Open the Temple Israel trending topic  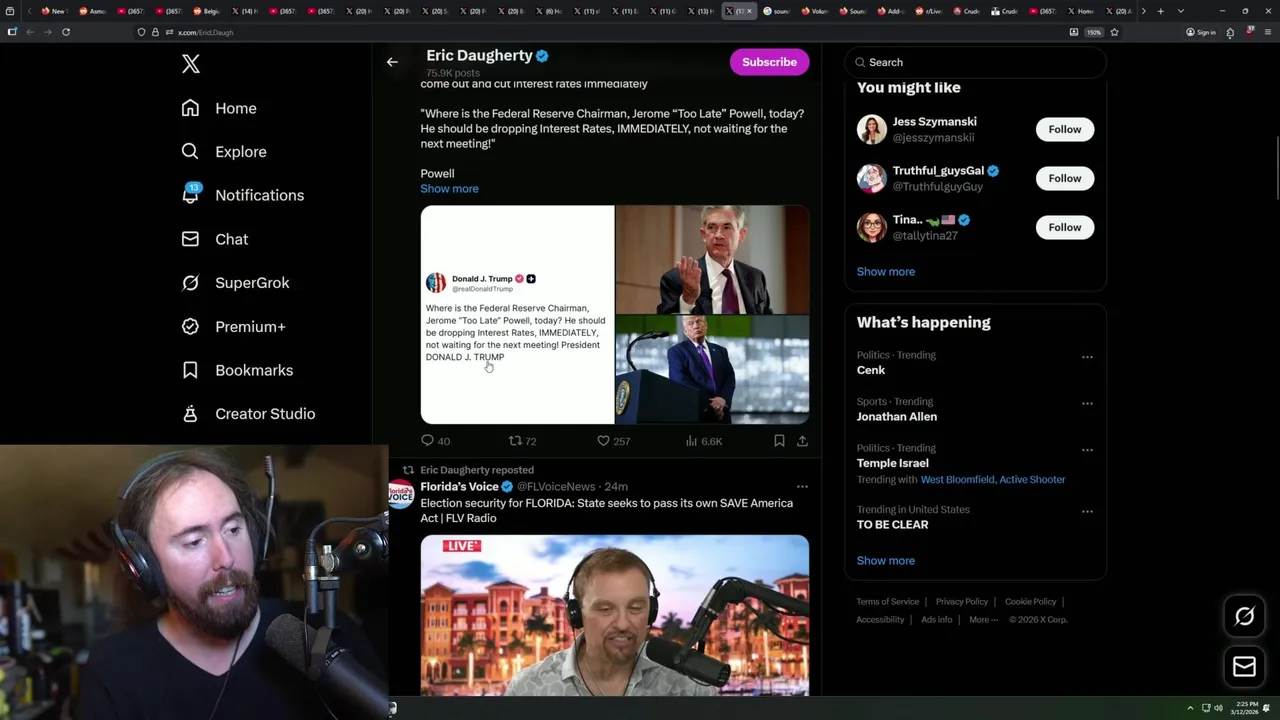(893, 463)
